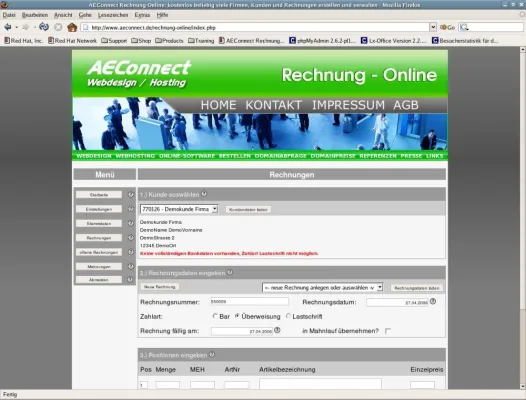This screenshot has height=400, width=526.
Task: Click the WEBHOSTING link in green navigation bar
Action: (x=135, y=156)
